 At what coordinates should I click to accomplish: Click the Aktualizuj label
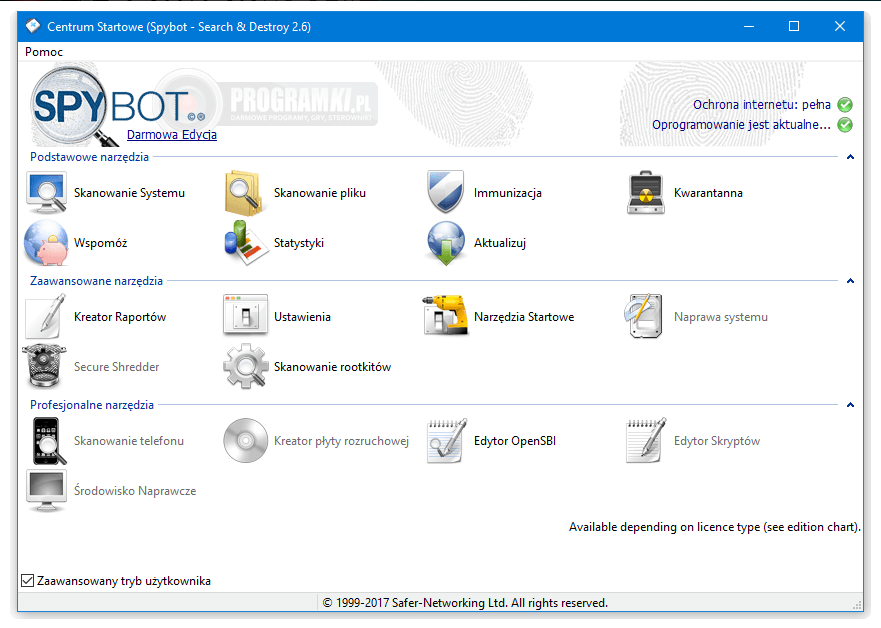point(499,243)
